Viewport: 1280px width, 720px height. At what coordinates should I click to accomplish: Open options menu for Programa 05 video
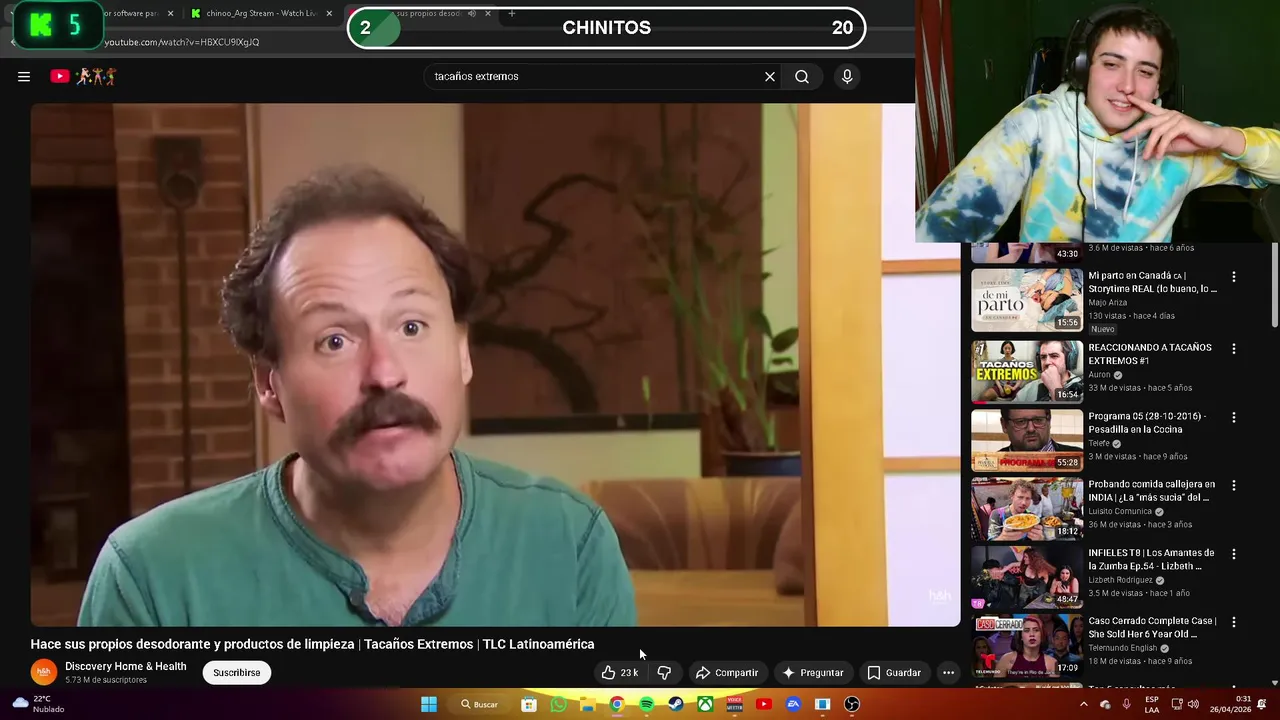coord(1234,417)
